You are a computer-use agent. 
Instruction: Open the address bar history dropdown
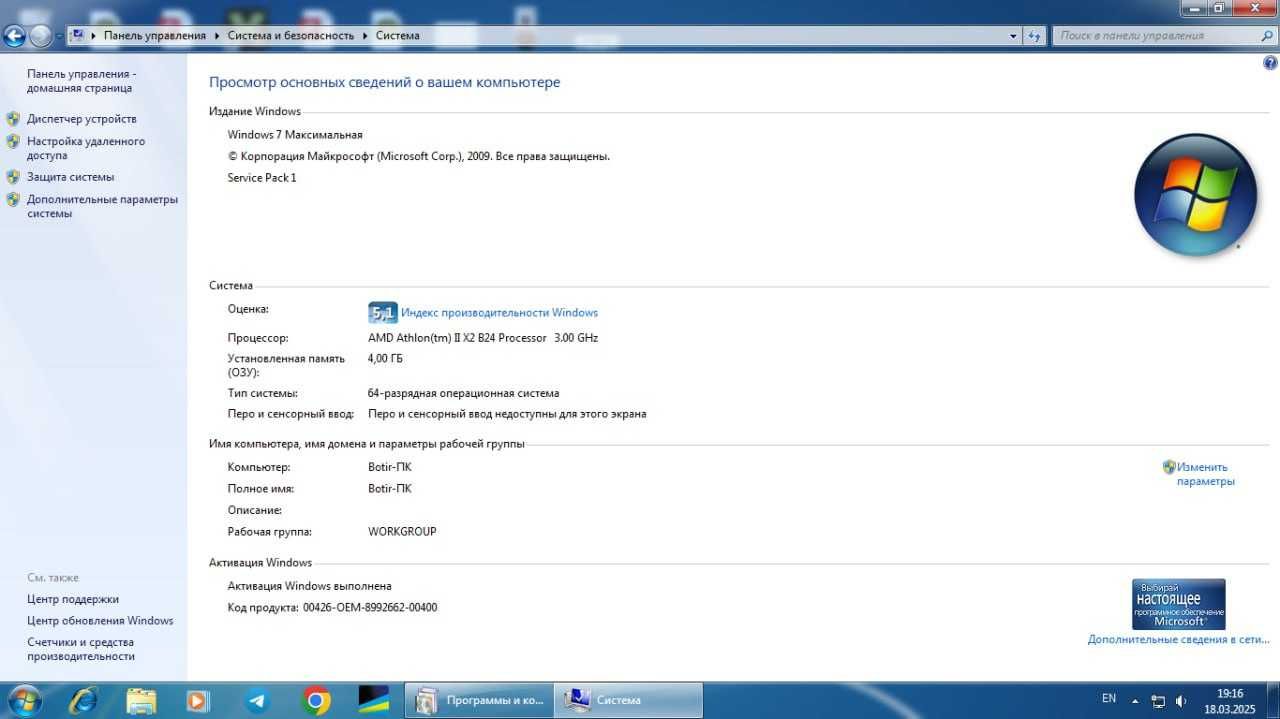point(1014,36)
